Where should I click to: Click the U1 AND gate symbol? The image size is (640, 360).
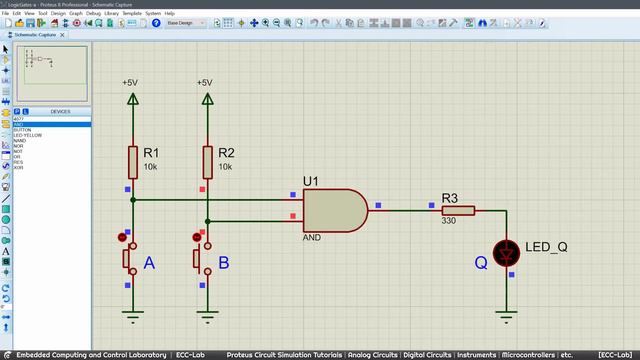pyautogui.click(x=336, y=211)
